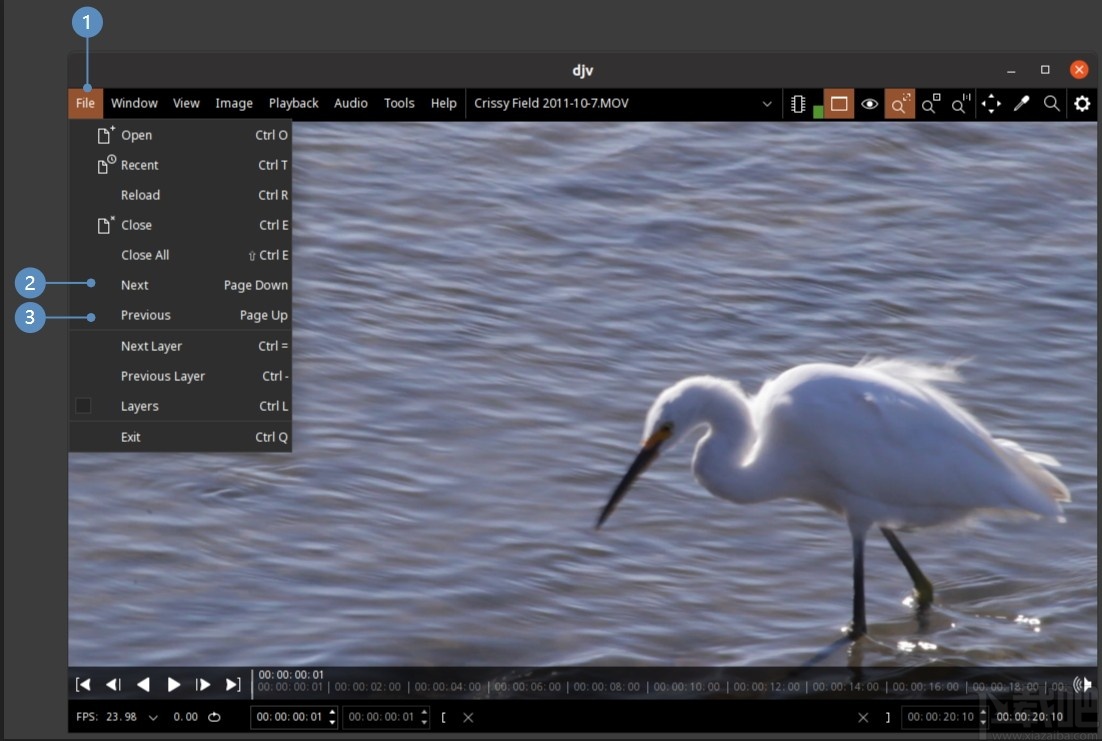This screenshot has height=741, width=1102.
Task: Click the audio speaker volume icon
Action: click(x=1081, y=685)
